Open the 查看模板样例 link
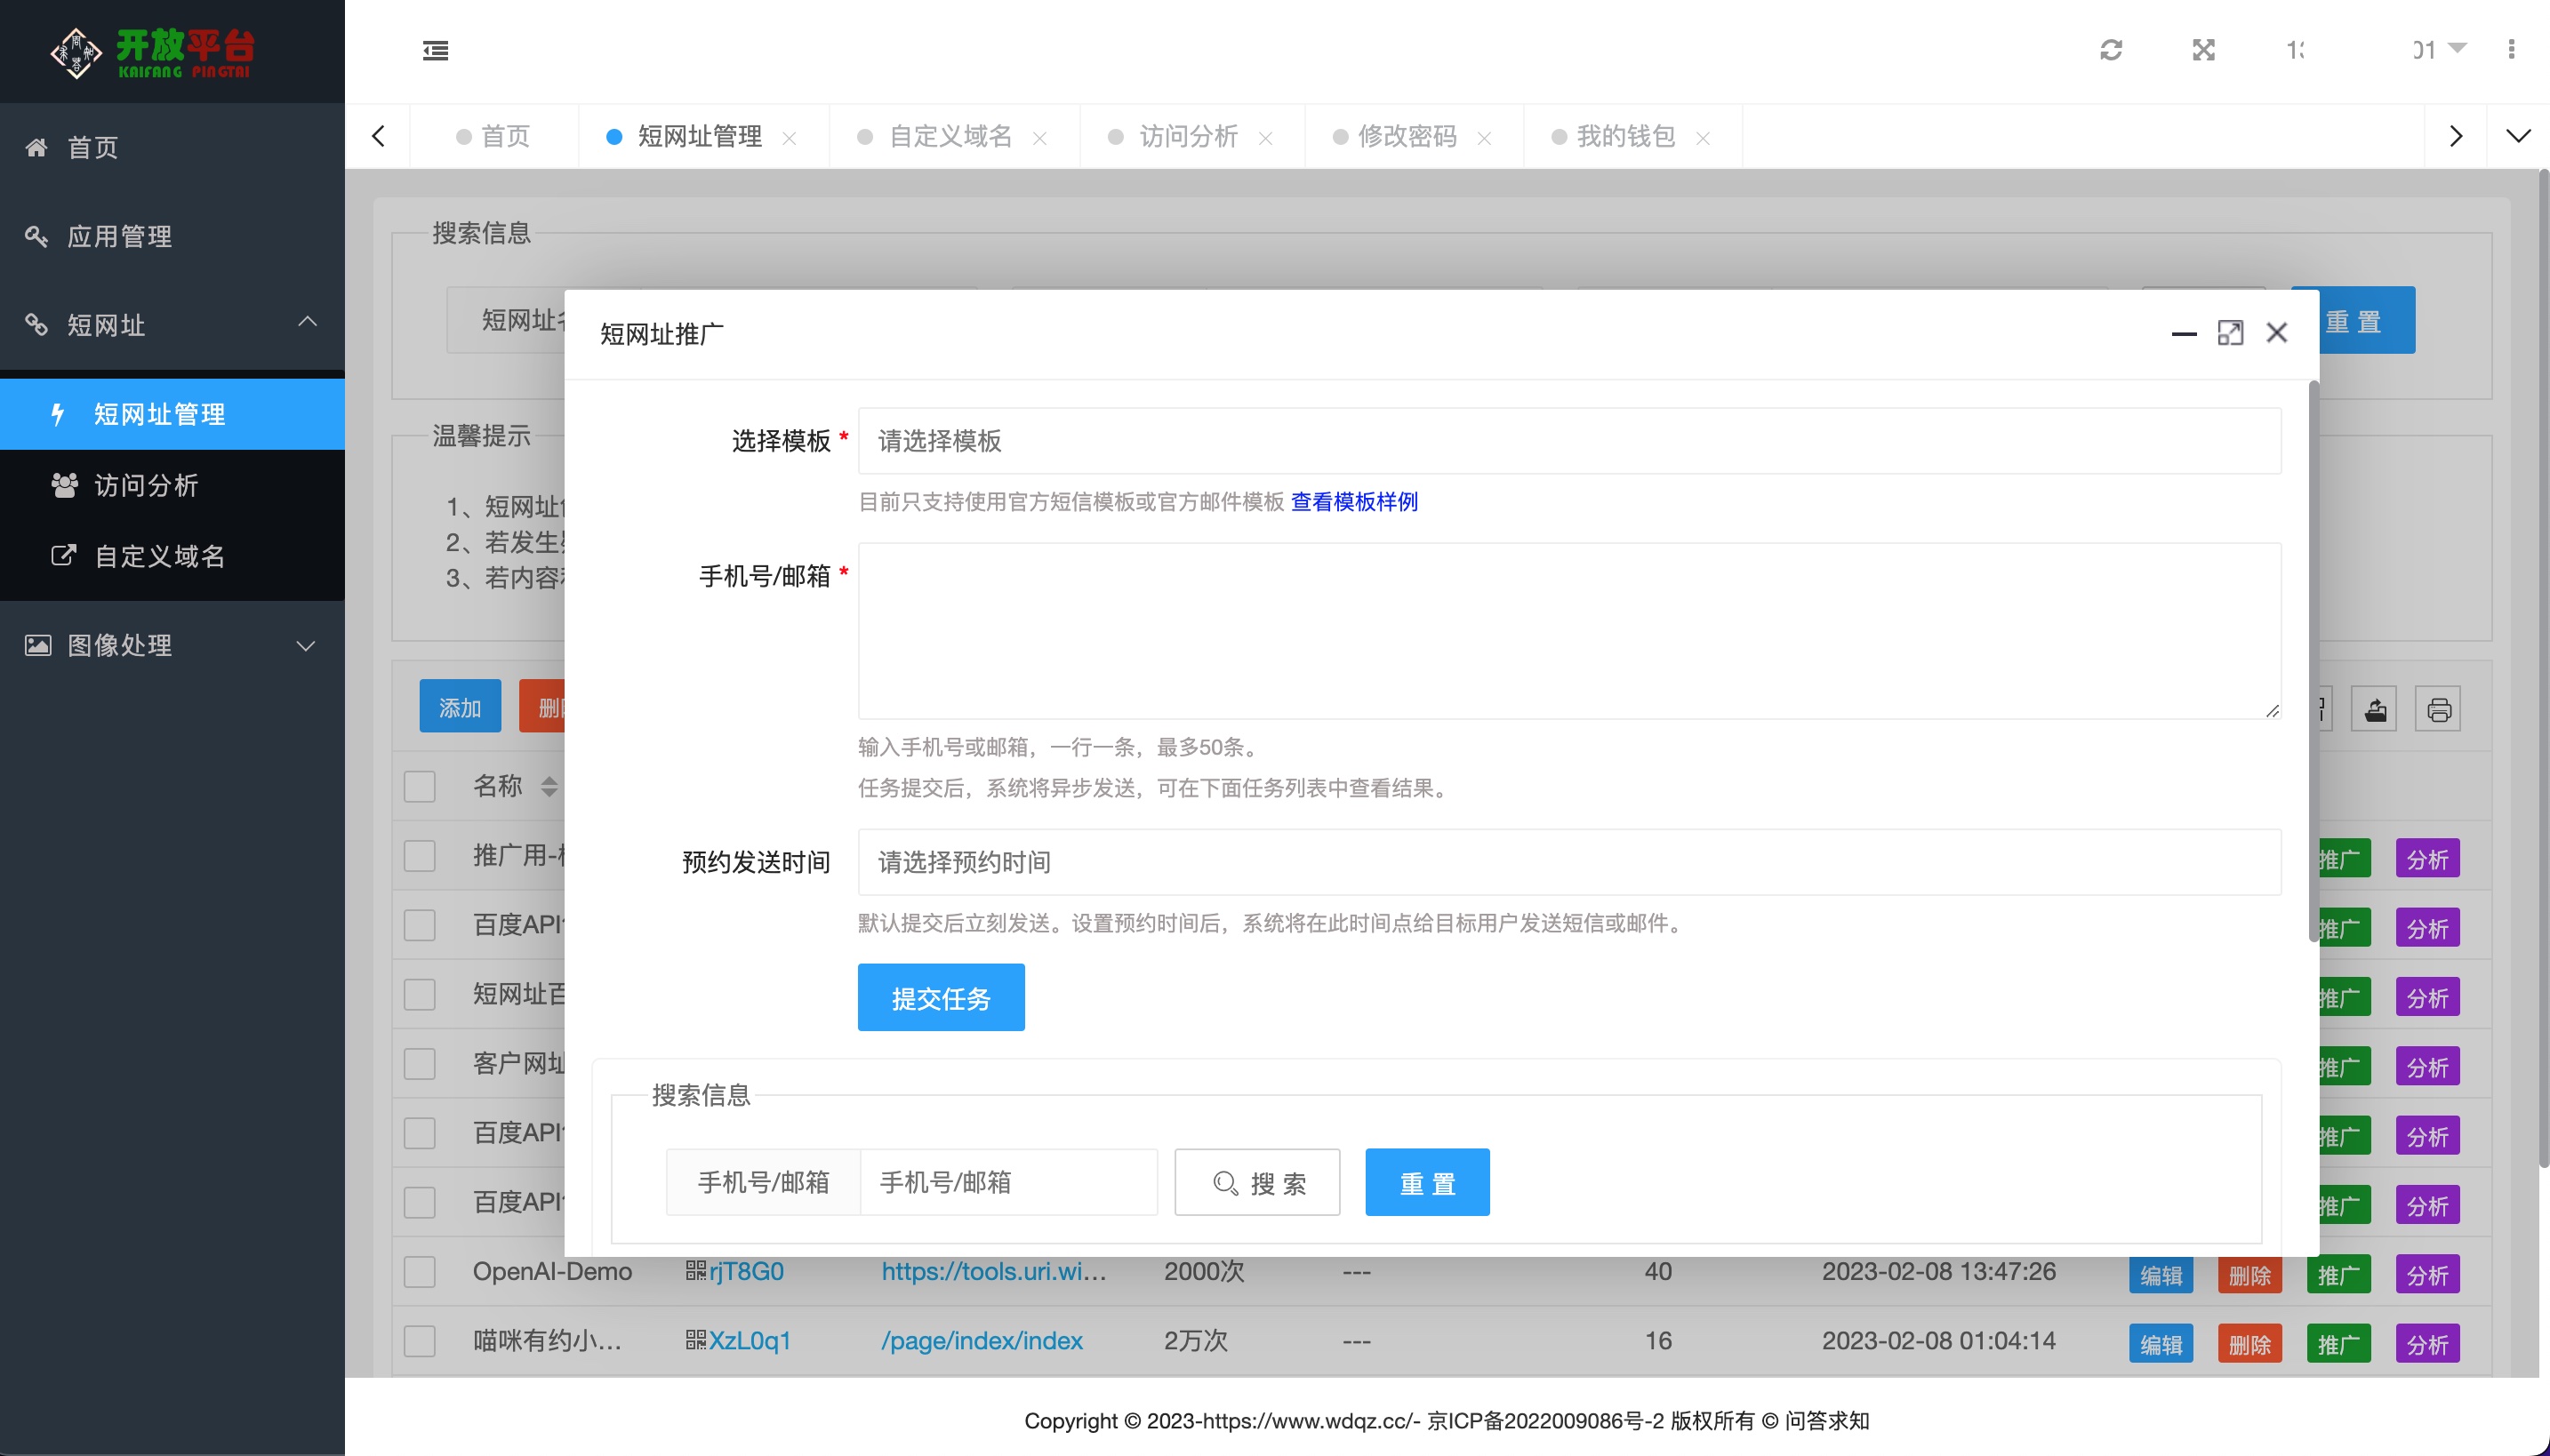Image resolution: width=2550 pixels, height=1456 pixels. tap(1354, 502)
